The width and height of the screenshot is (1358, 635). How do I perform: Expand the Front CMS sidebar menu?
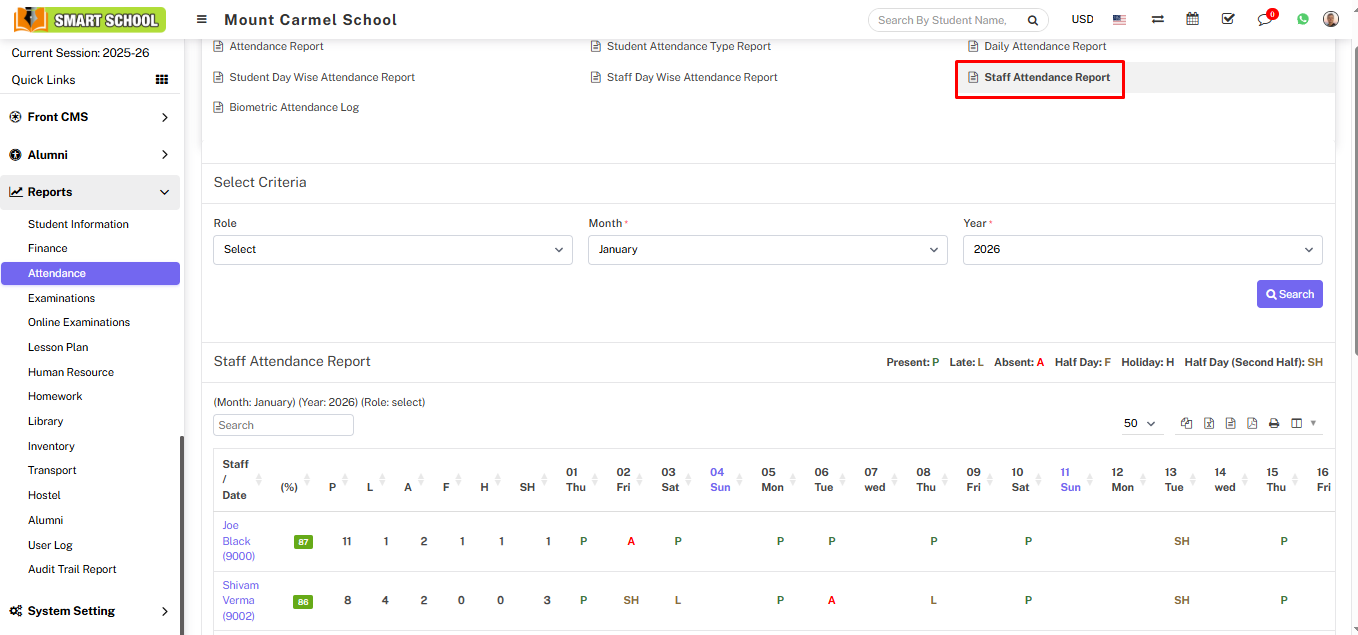pyautogui.click(x=90, y=117)
